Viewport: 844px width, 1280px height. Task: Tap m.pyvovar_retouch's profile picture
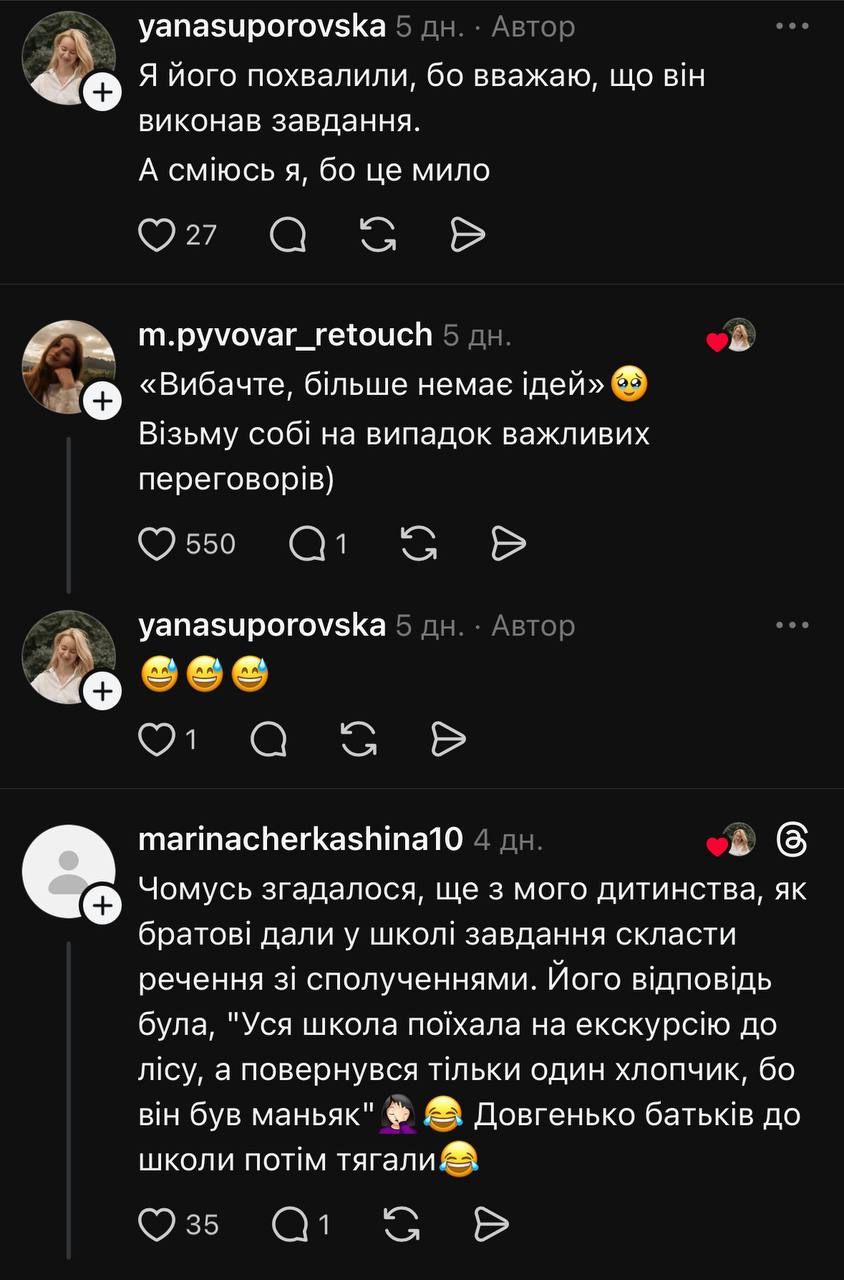(66, 368)
